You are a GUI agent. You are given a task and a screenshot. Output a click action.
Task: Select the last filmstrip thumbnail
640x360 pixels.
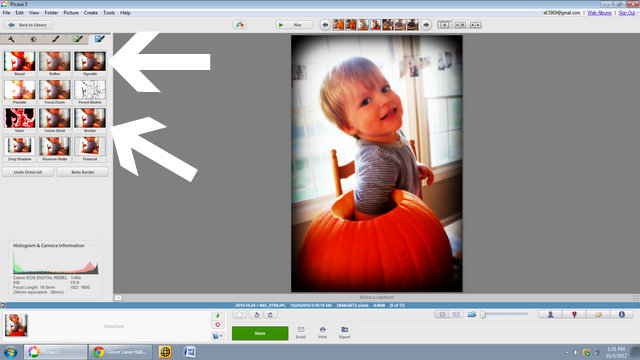[x=412, y=25]
